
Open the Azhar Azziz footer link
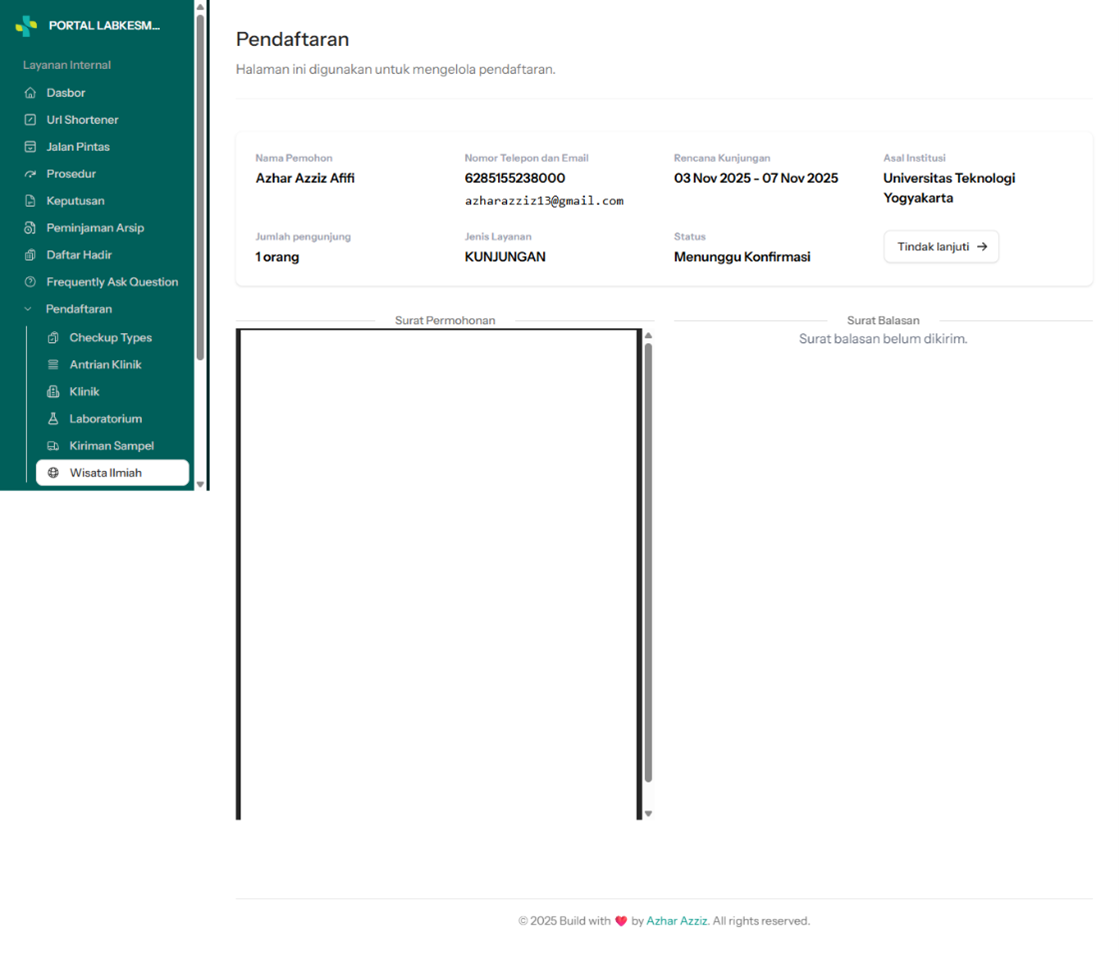pyautogui.click(x=677, y=921)
